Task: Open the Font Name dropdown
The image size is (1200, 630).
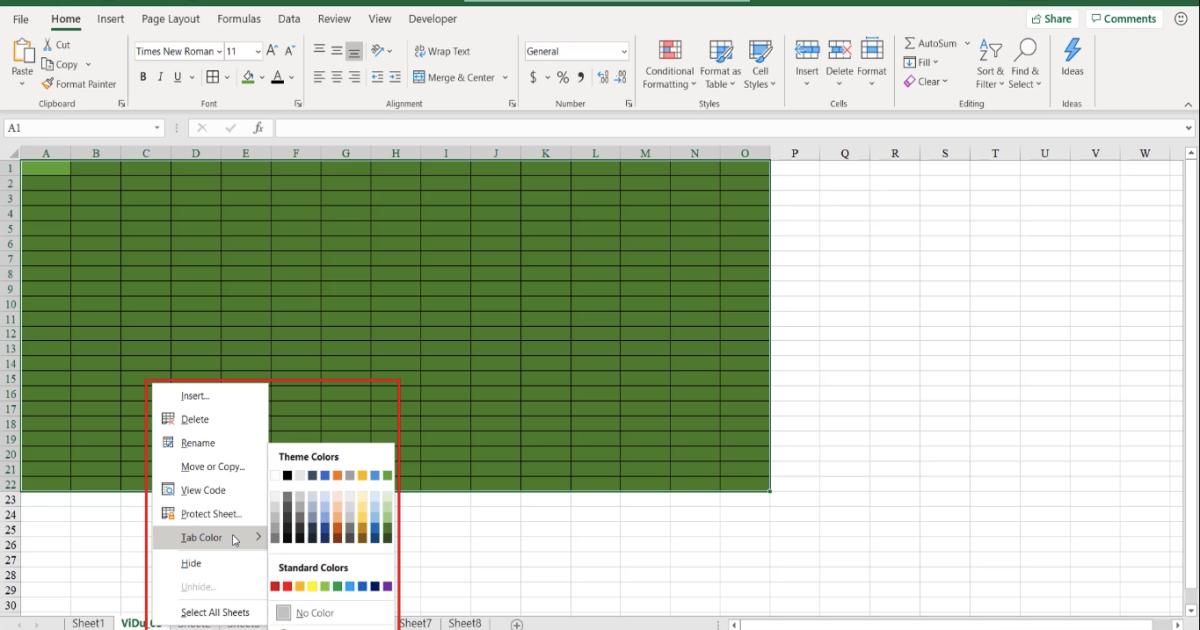Action: point(219,50)
